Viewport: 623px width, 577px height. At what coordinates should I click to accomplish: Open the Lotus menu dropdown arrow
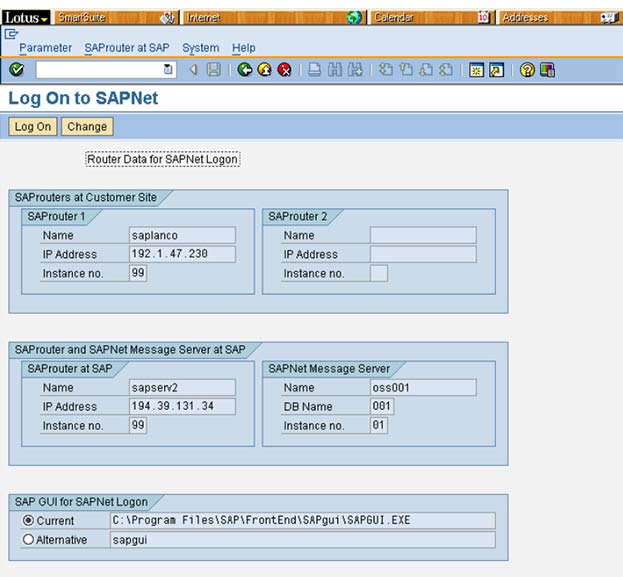click(x=45, y=18)
